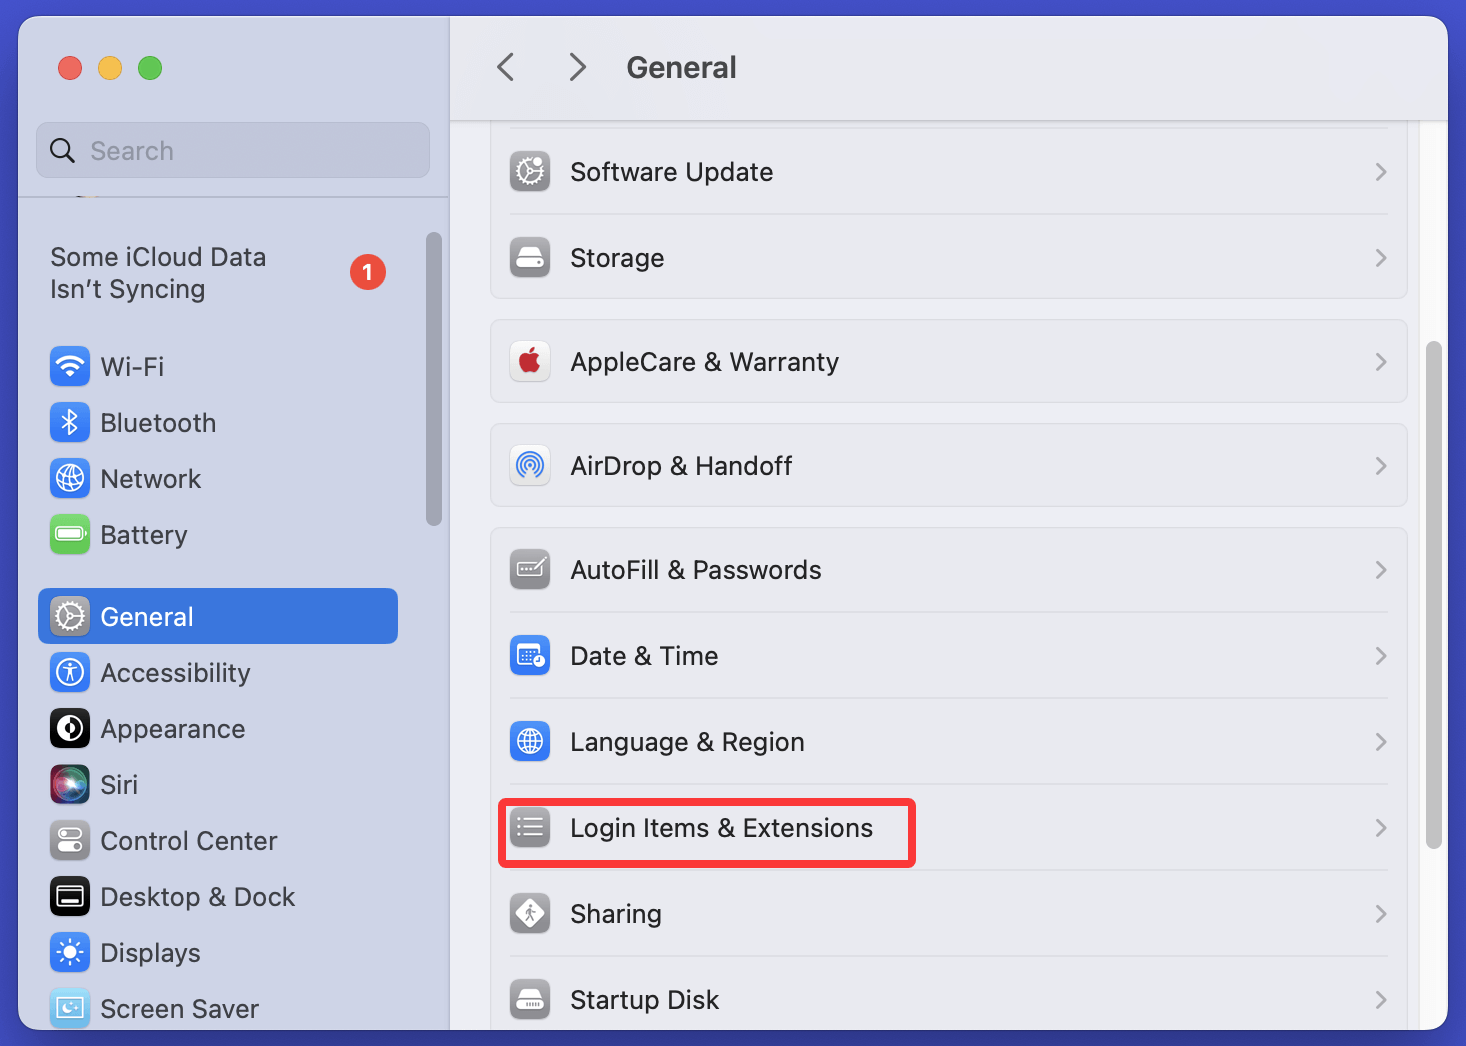
Task: Switch to Accessibility in the sidebar
Action: 175,673
